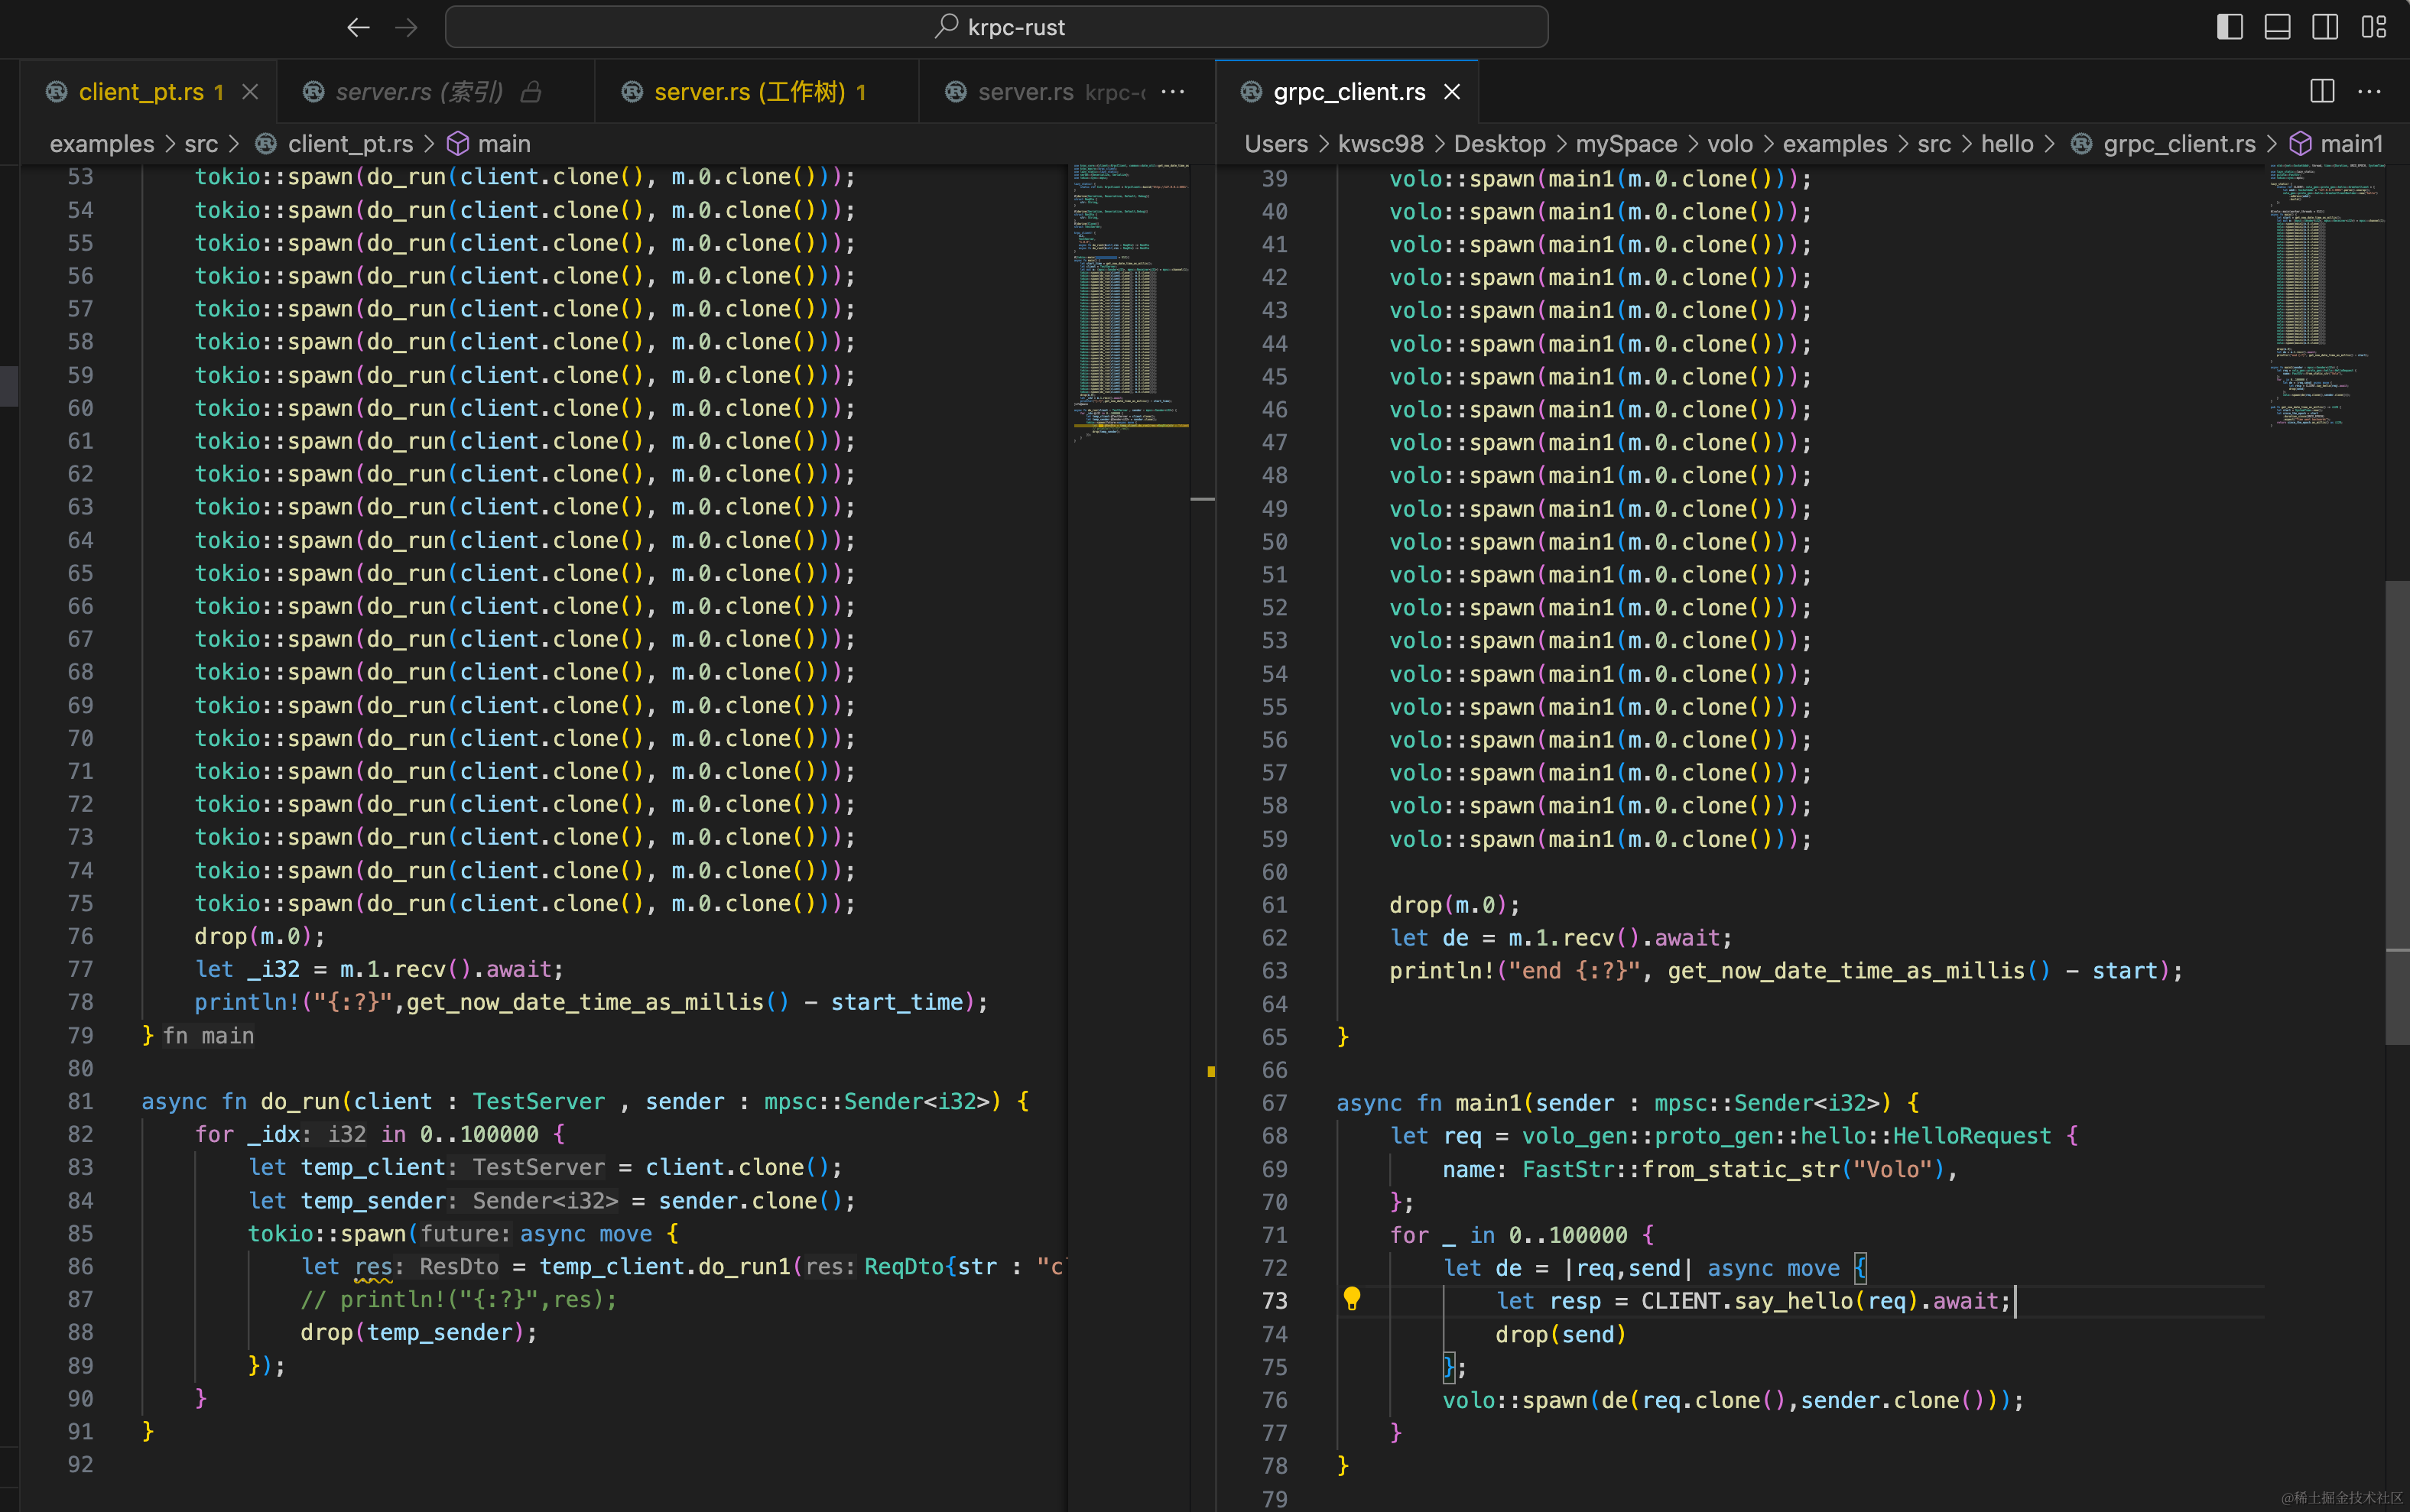Toggle the primary sidebar visibility icon
The width and height of the screenshot is (2410, 1512).
(x=2229, y=27)
